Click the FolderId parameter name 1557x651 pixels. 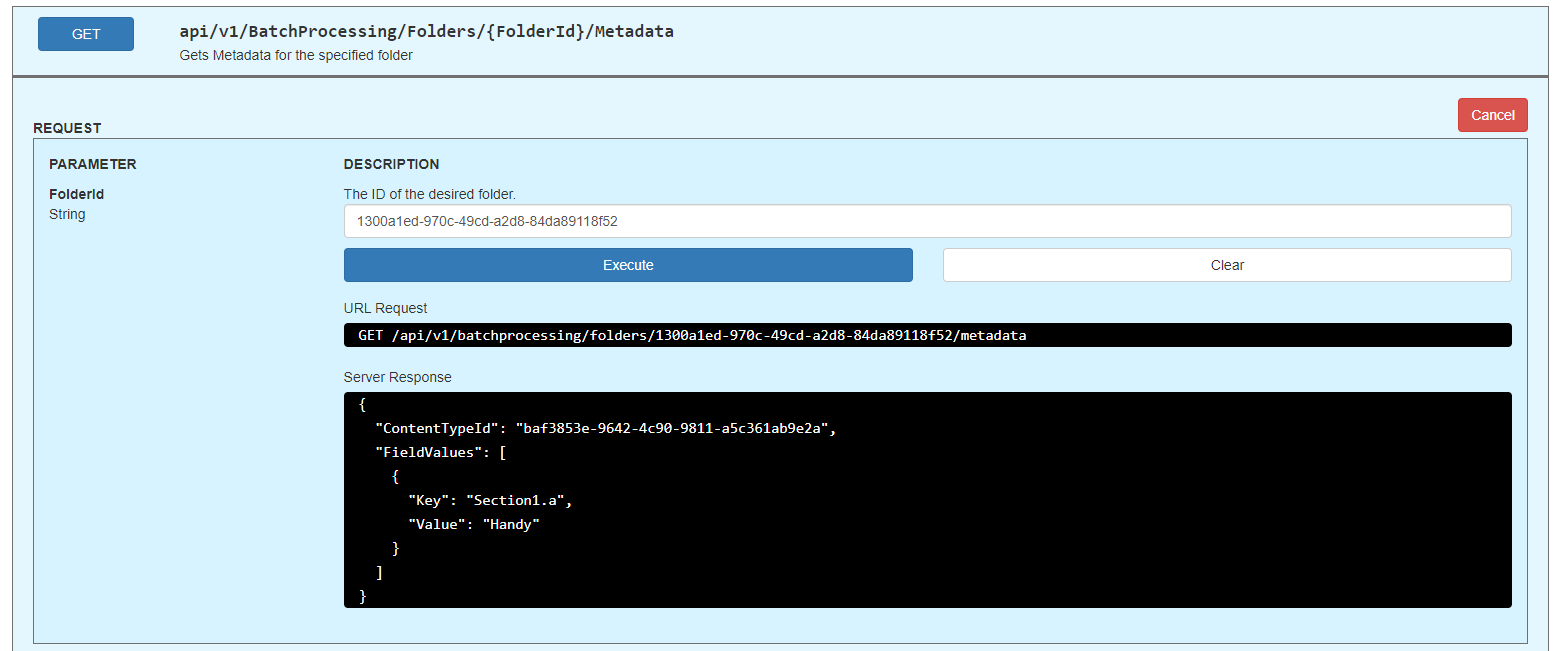77,194
